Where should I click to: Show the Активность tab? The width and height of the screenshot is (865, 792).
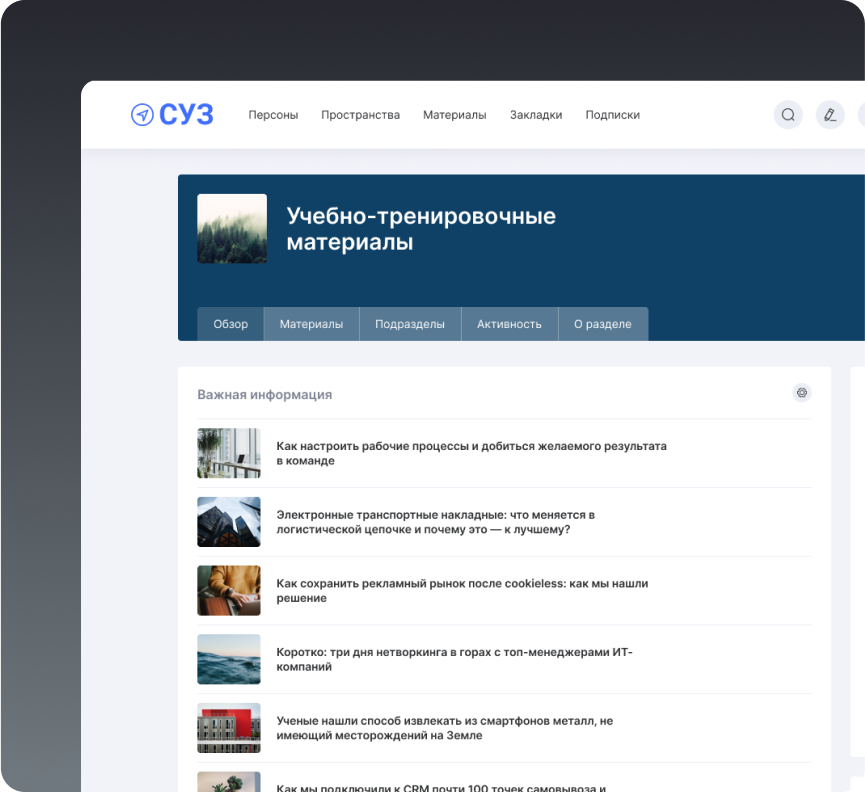coord(509,324)
